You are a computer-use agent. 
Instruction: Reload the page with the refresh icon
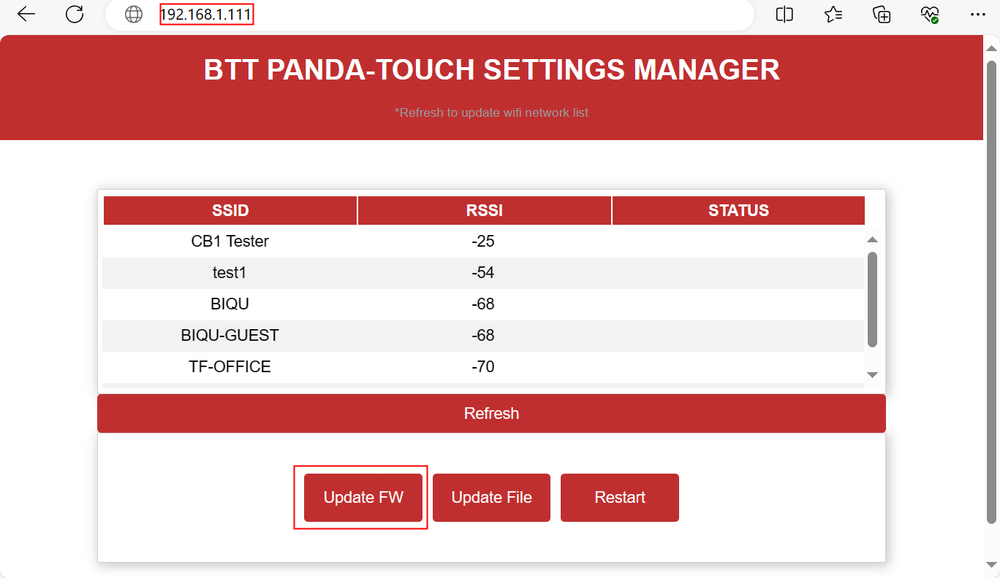(x=74, y=14)
